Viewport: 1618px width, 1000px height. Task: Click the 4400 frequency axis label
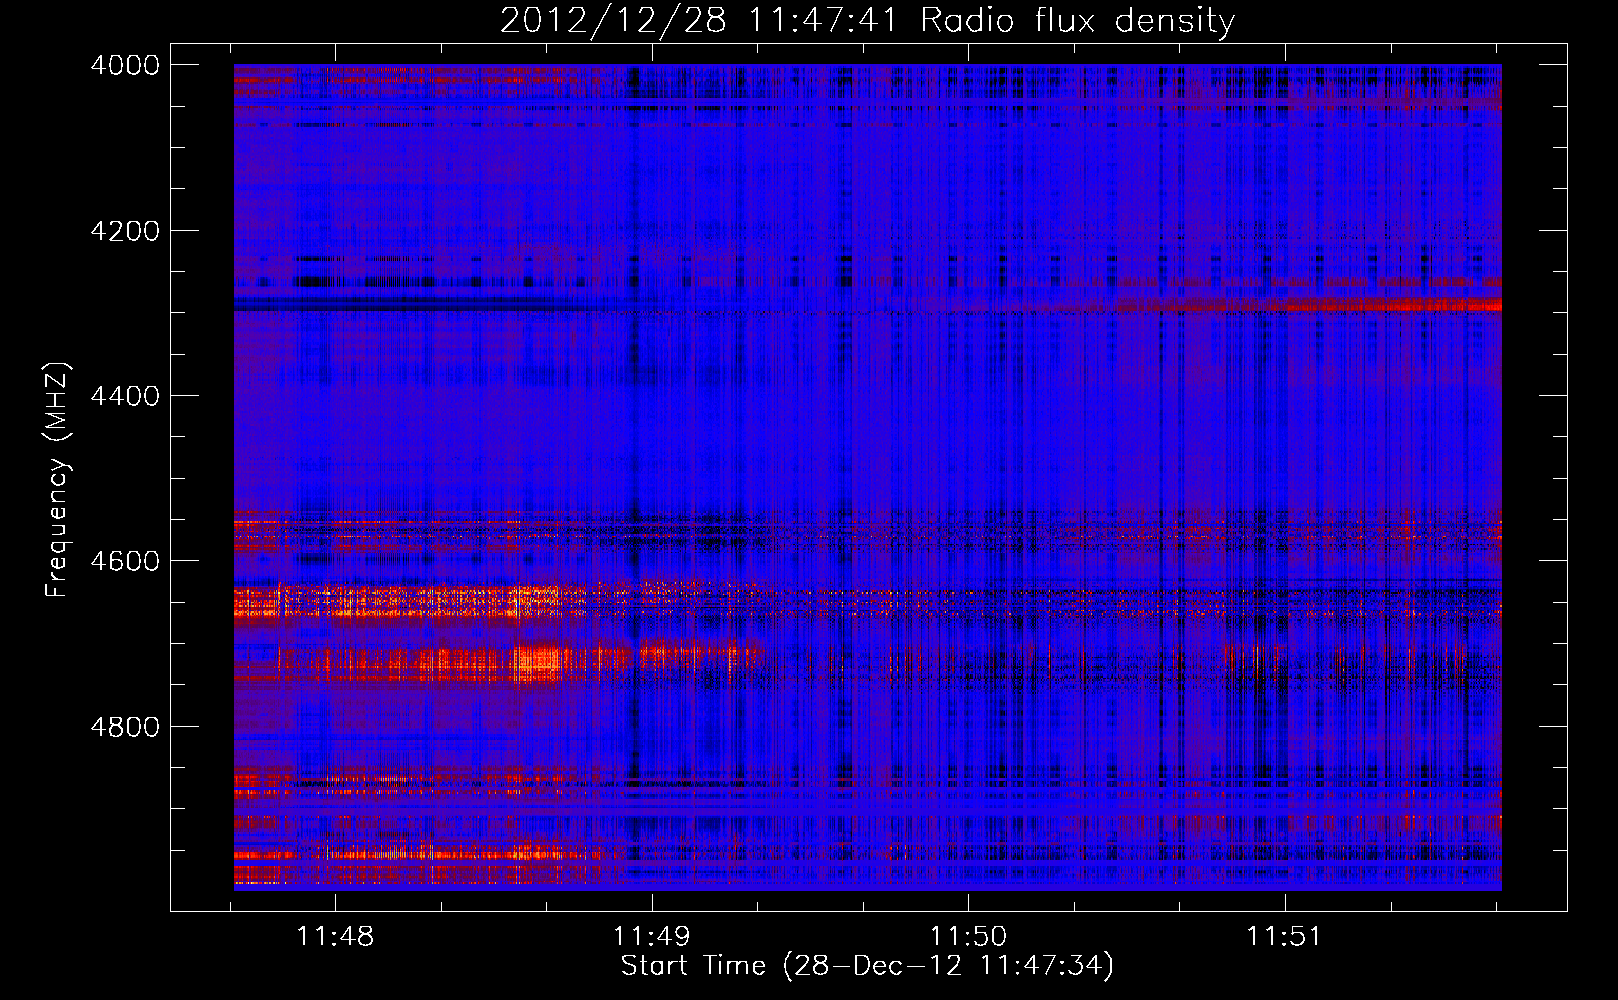point(125,396)
